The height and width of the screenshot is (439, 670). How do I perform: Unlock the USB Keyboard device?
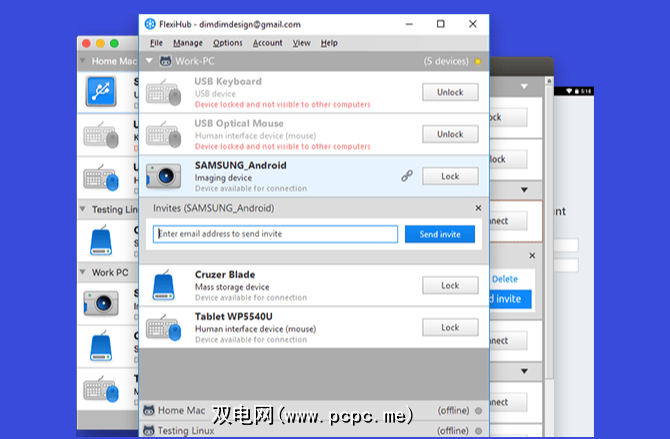[x=450, y=92]
